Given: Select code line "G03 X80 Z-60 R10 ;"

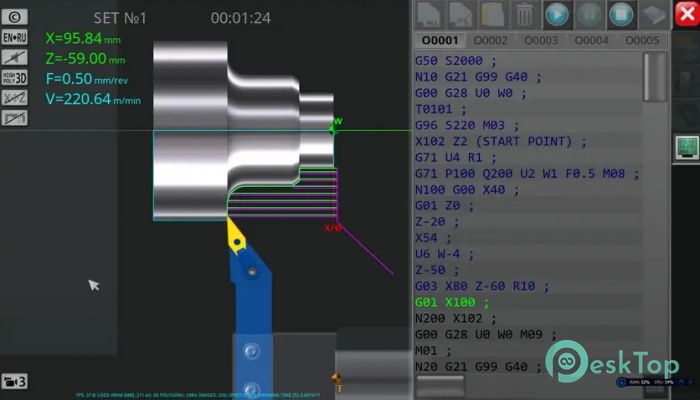Looking at the screenshot, I should click(482, 286).
